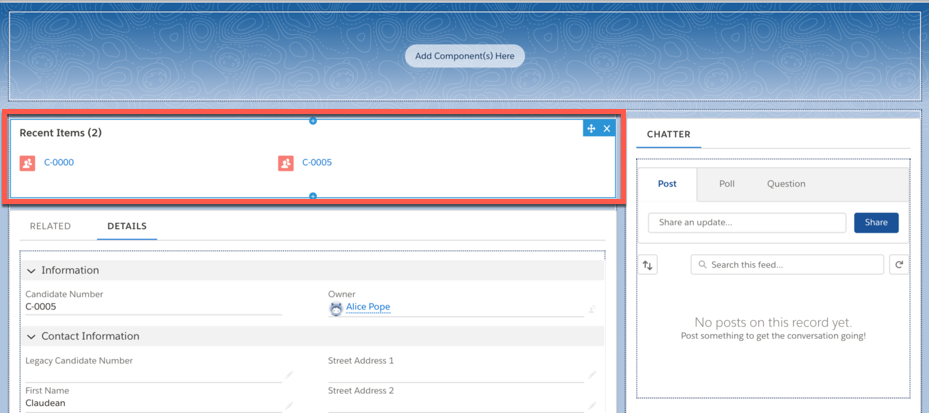
Task: Click the Candidate Number value C-0005
Action: click(41, 307)
